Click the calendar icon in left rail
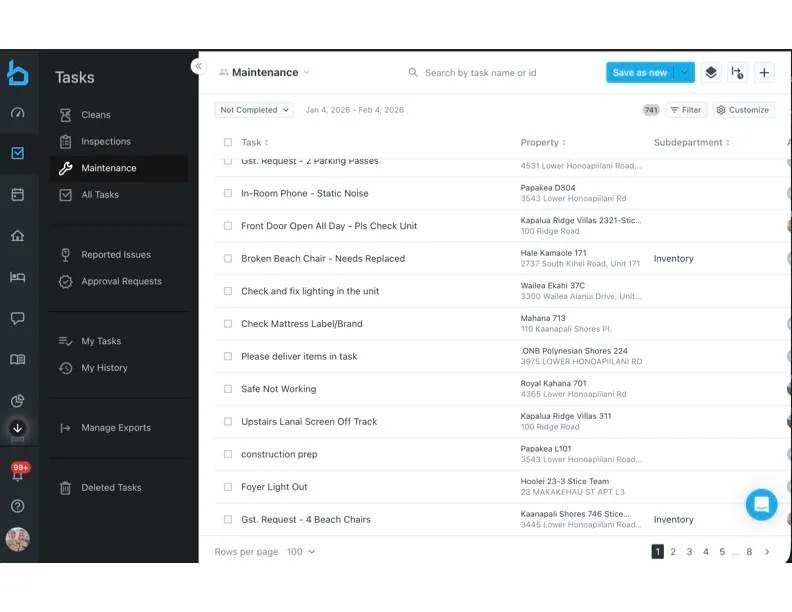Image resolution: width=792 pixels, height=612 pixels. (x=17, y=194)
